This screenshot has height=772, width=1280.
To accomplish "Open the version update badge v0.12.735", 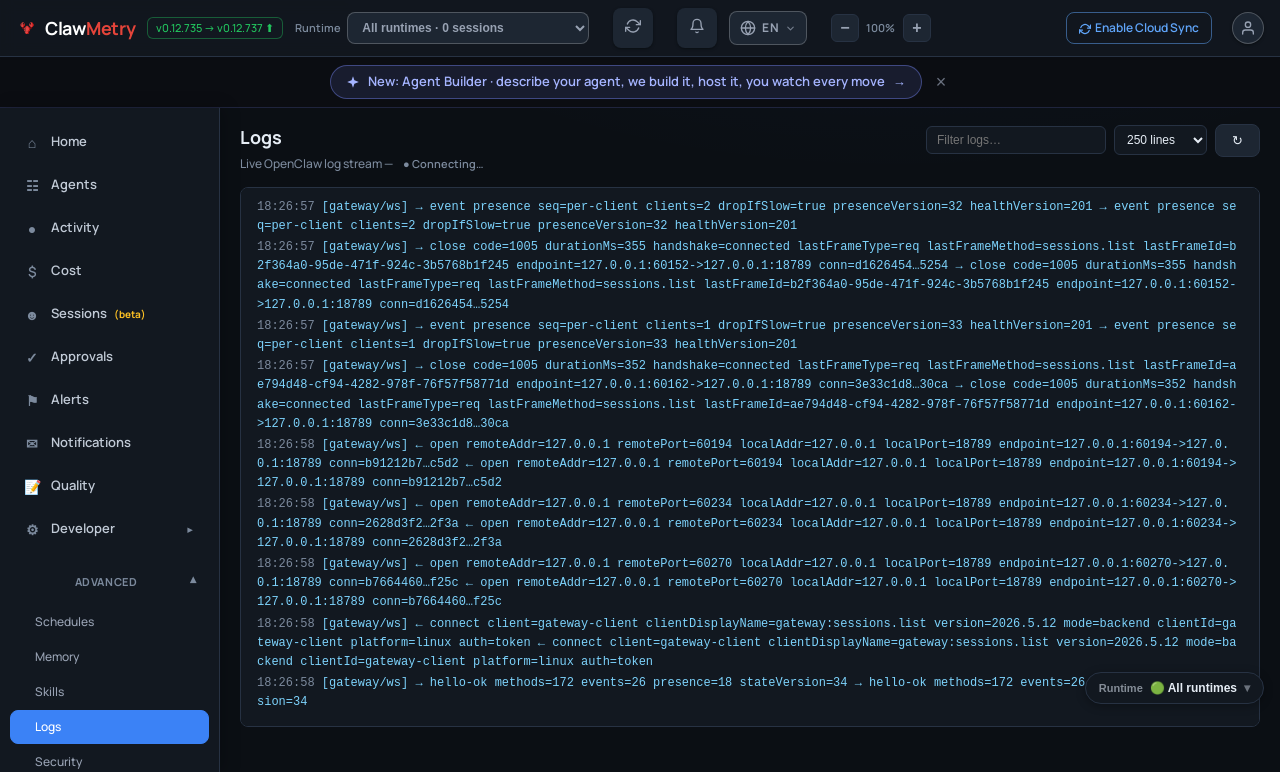I will tap(215, 28).
